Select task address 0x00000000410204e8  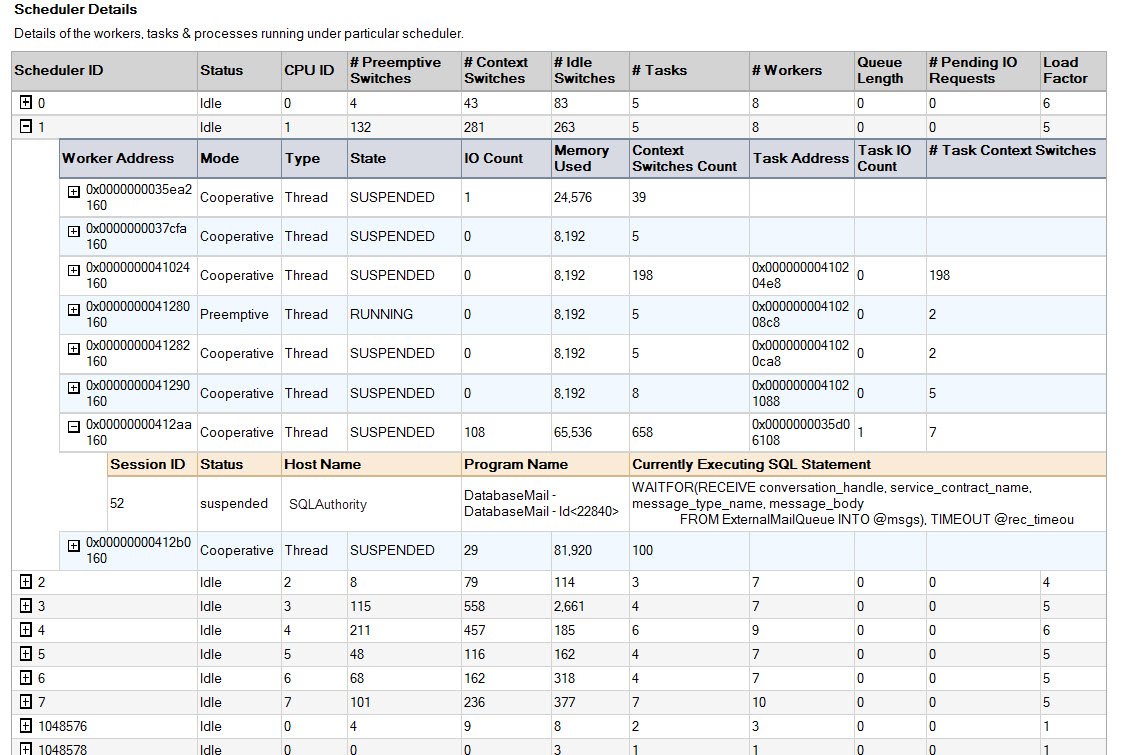801,275
